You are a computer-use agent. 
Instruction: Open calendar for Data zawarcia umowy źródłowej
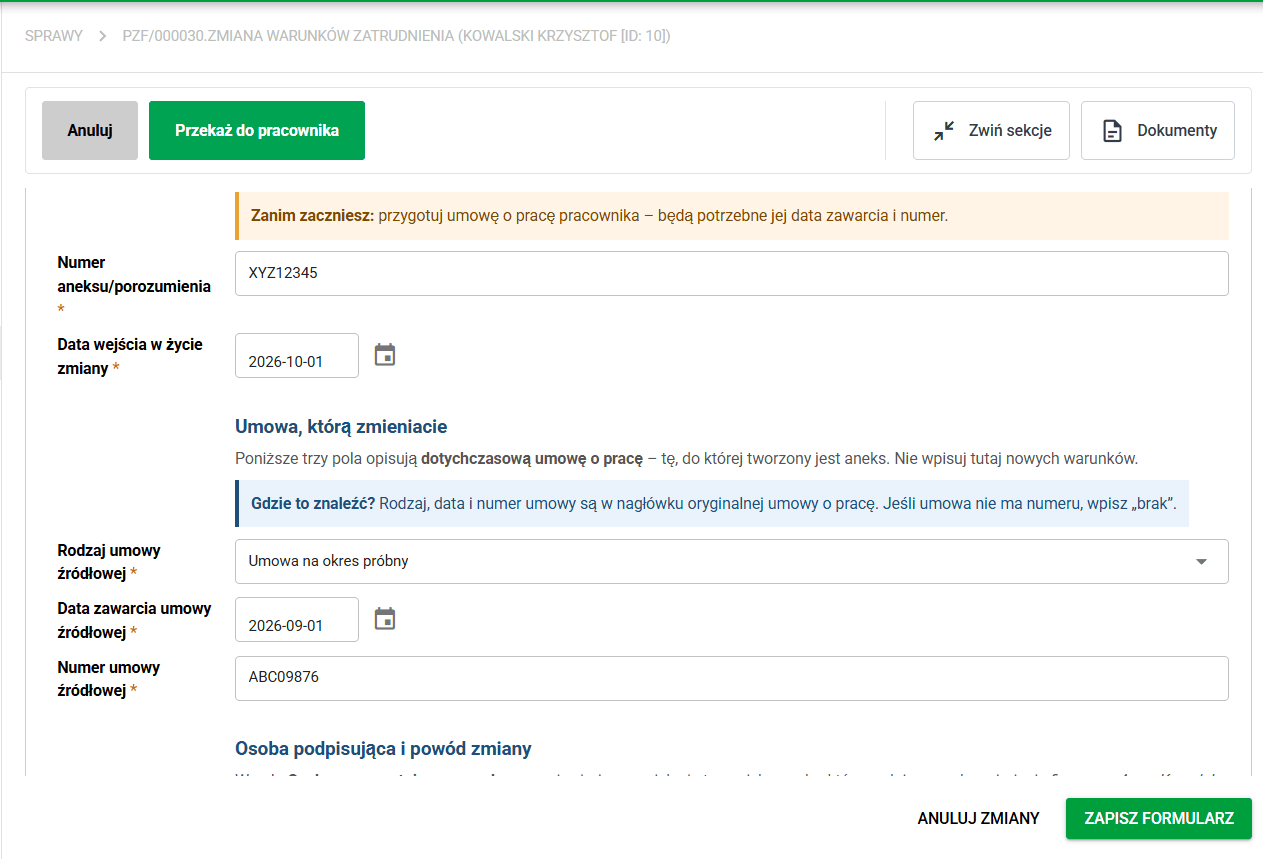(385, 619)
